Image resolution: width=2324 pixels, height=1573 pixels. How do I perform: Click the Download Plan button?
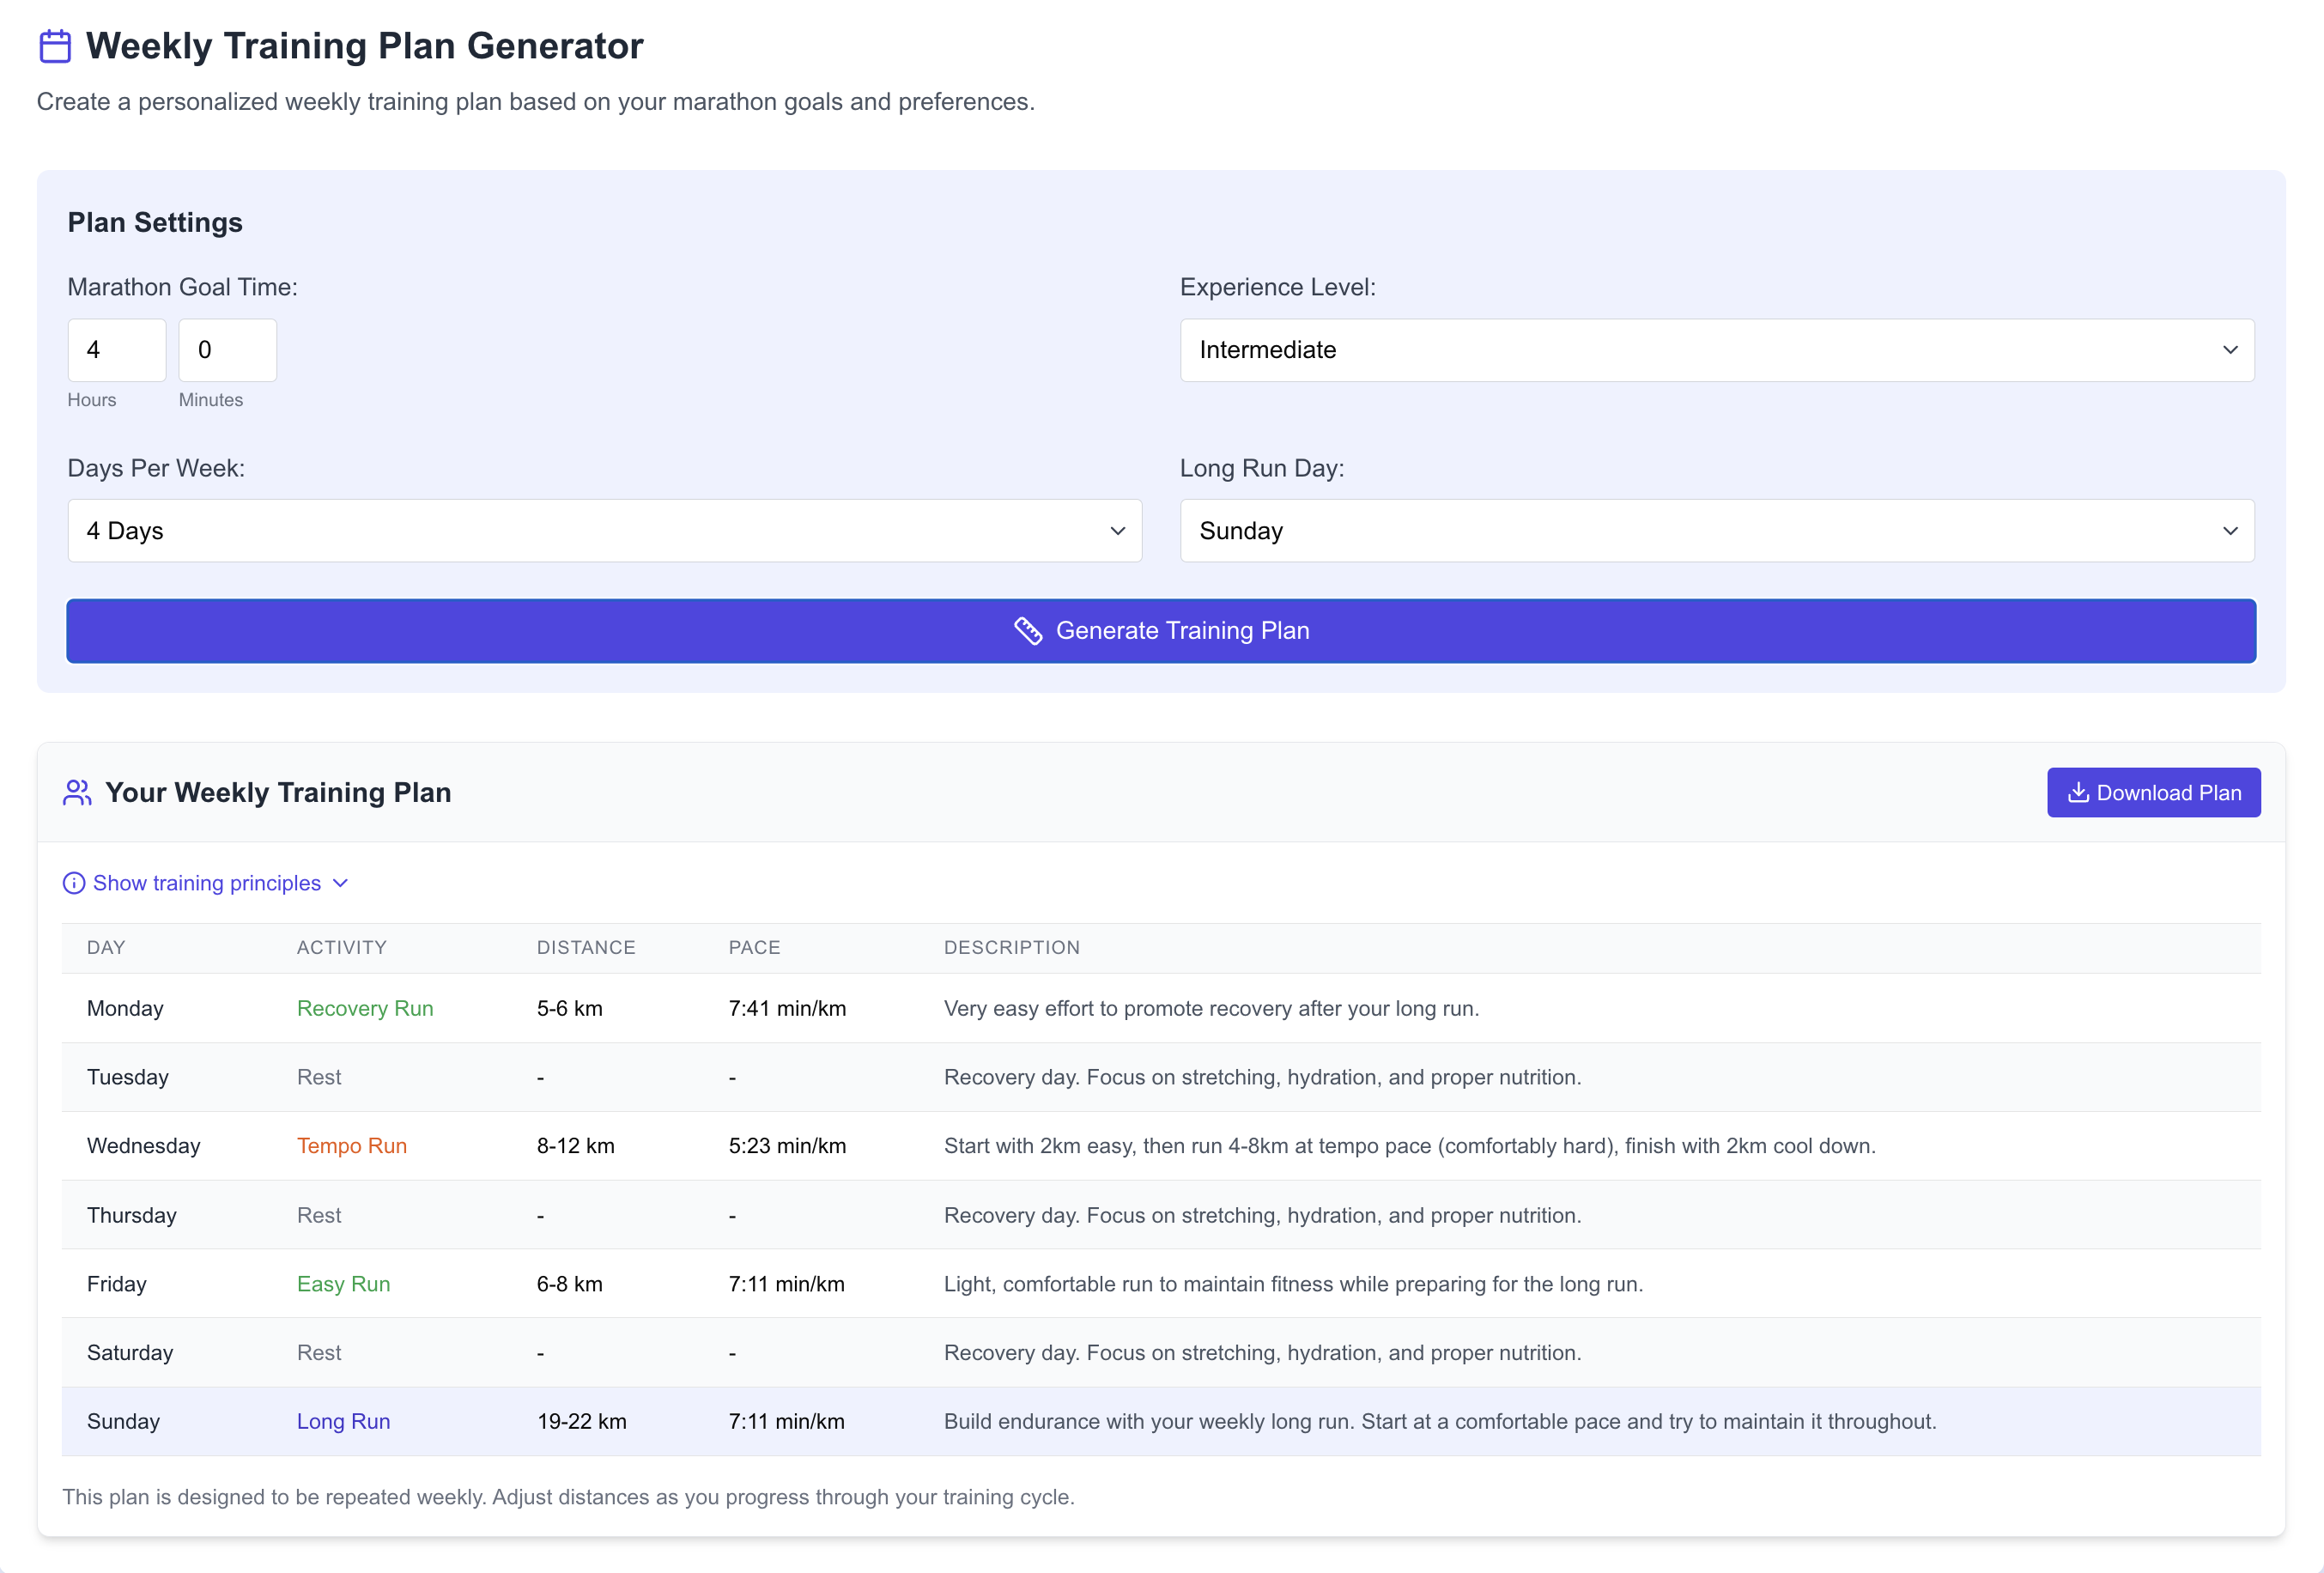(x=2153, y=792)
